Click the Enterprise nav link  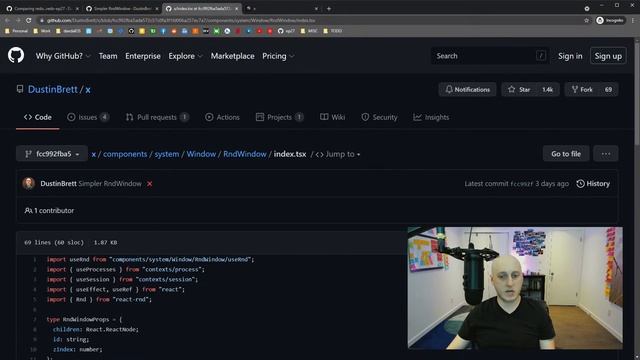click(143, 56)
